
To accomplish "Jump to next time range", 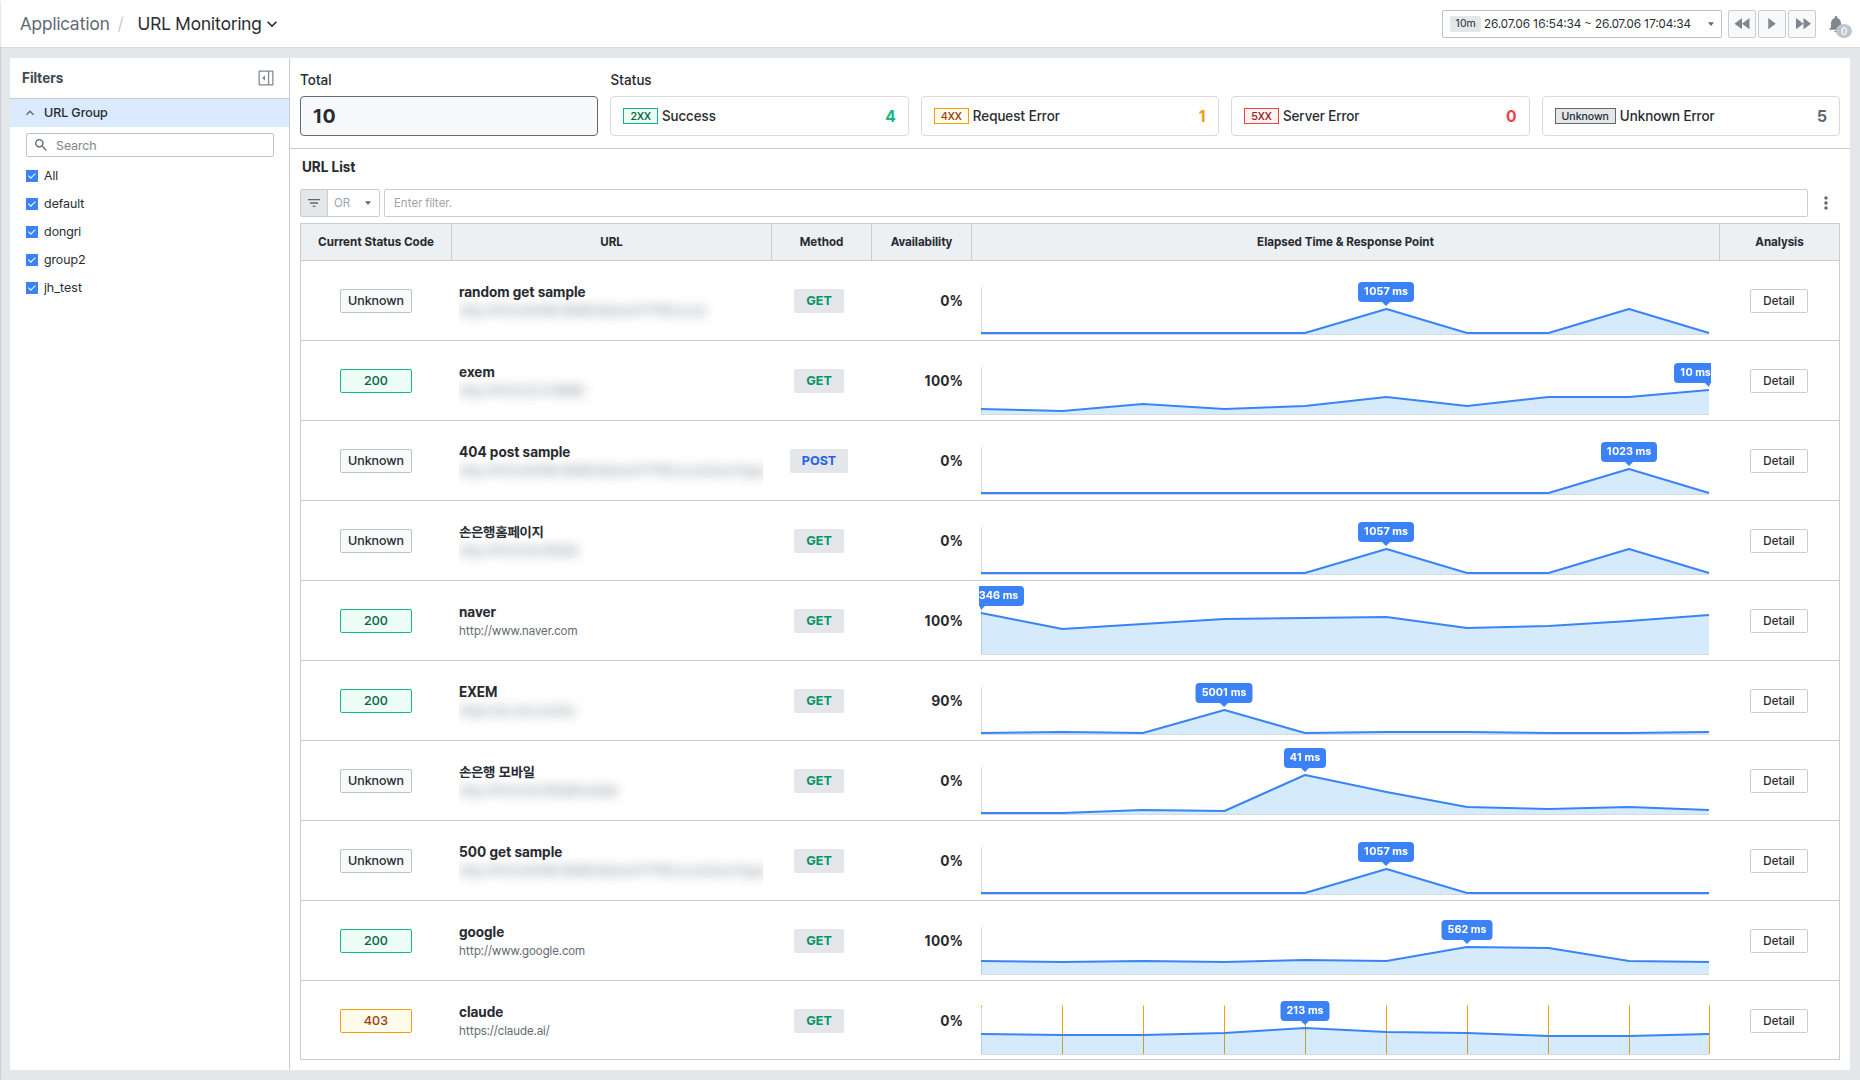I will point(1803,24).
